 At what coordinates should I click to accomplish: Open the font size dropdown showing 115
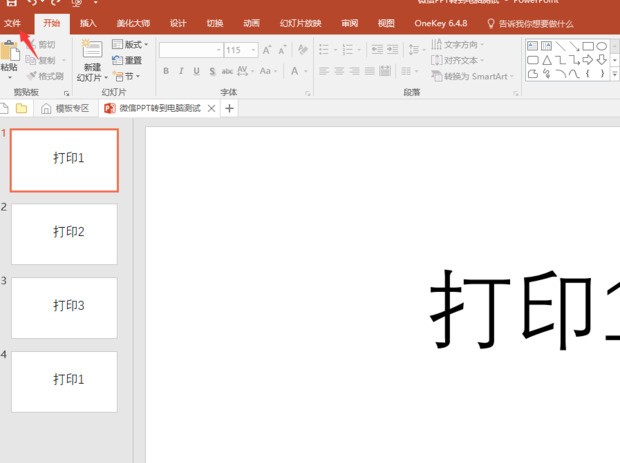[253, 50]
